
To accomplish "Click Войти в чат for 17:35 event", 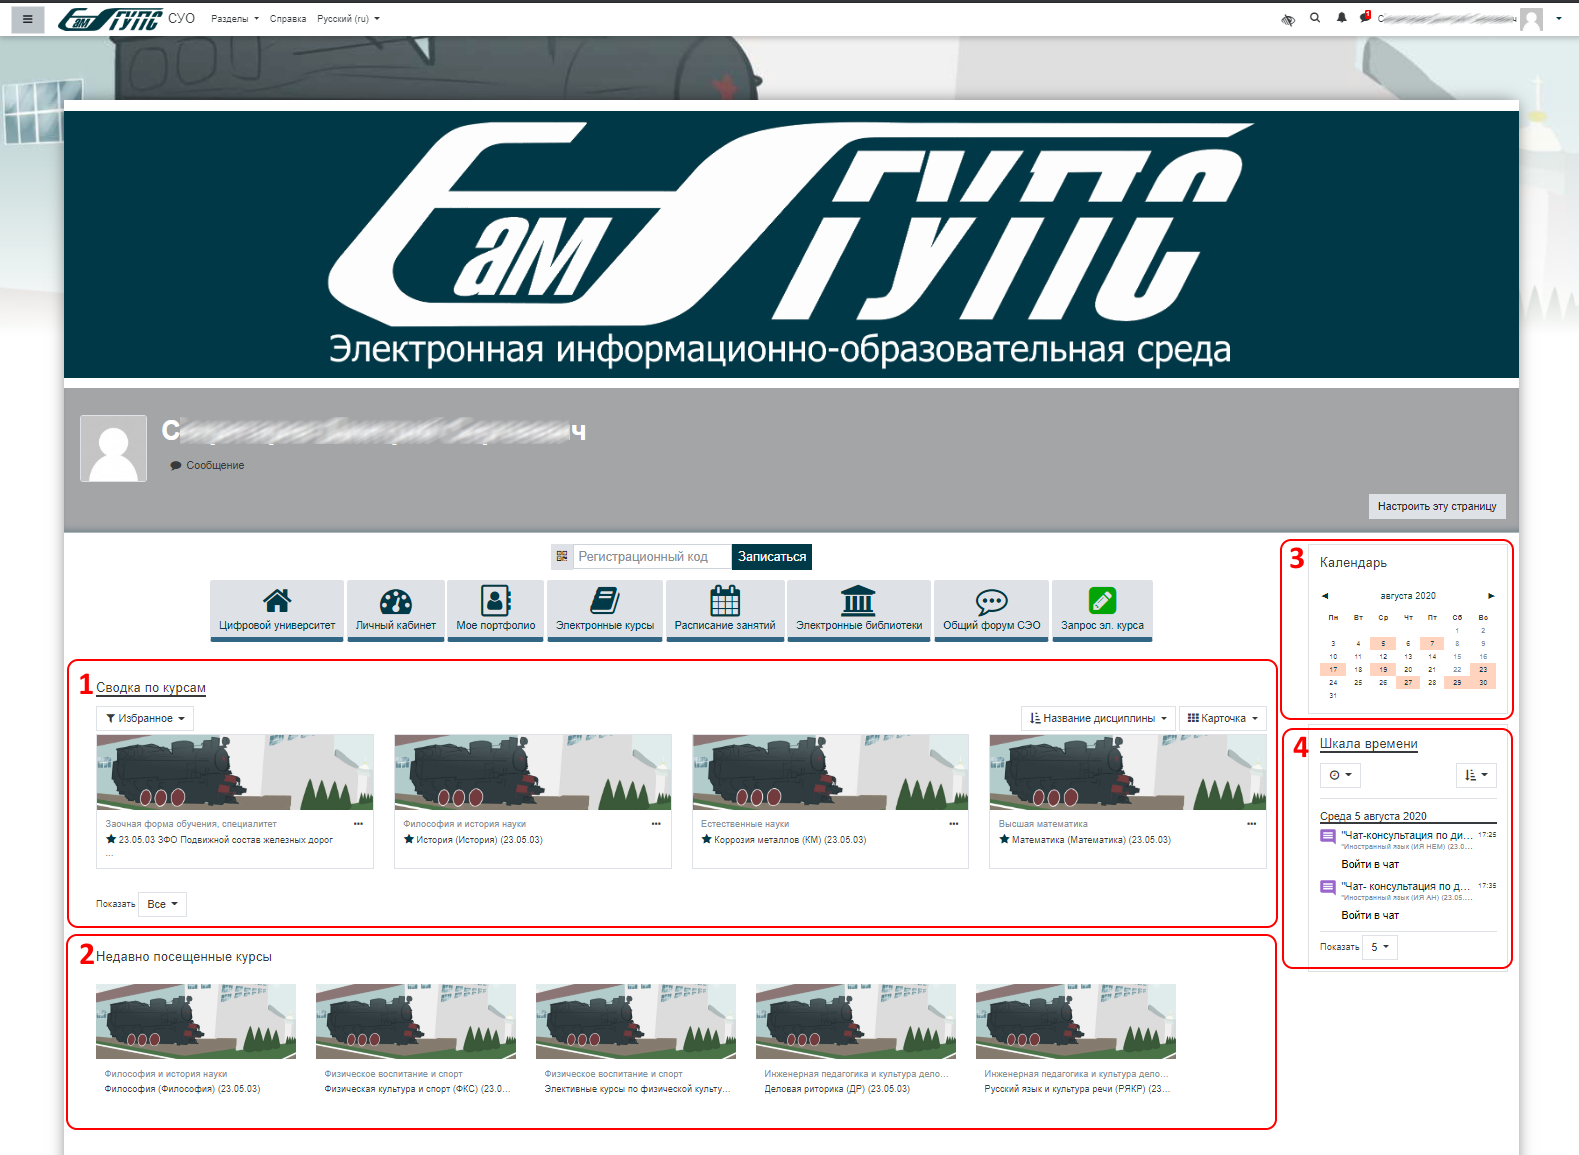I will click(x=1370, y=916).
